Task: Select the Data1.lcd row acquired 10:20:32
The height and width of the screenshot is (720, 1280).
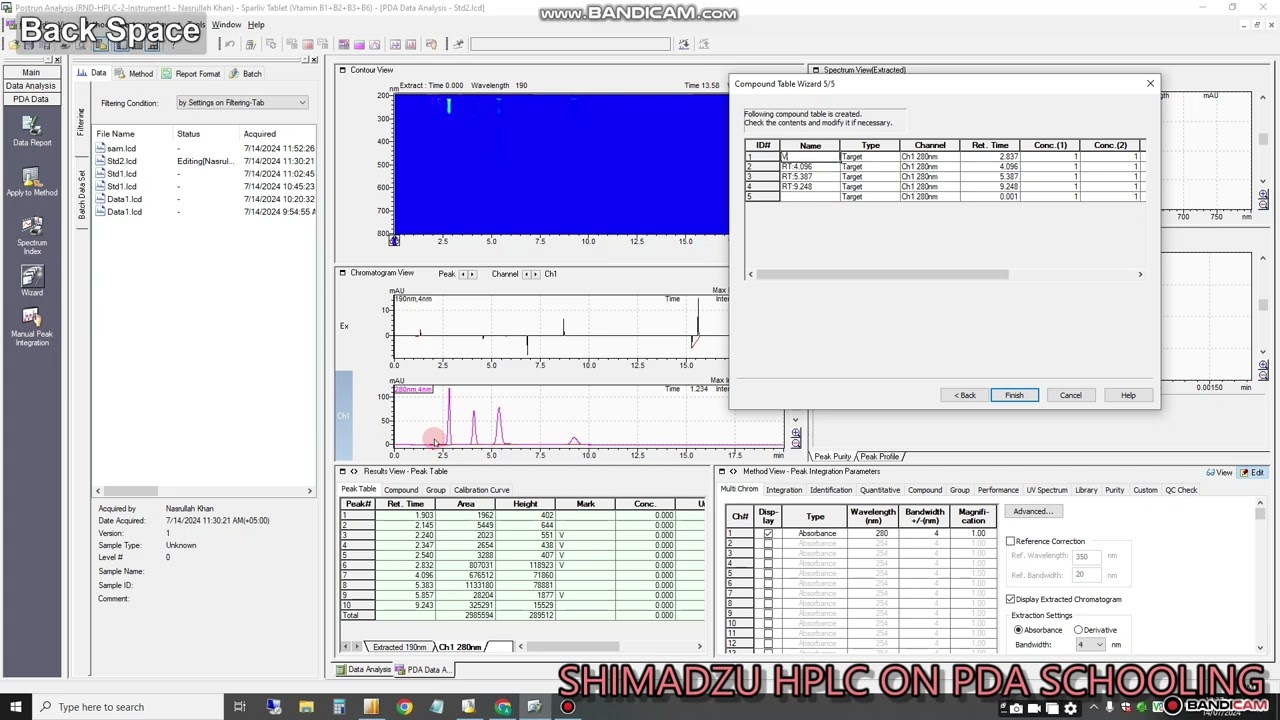Action: click(204, 199)
